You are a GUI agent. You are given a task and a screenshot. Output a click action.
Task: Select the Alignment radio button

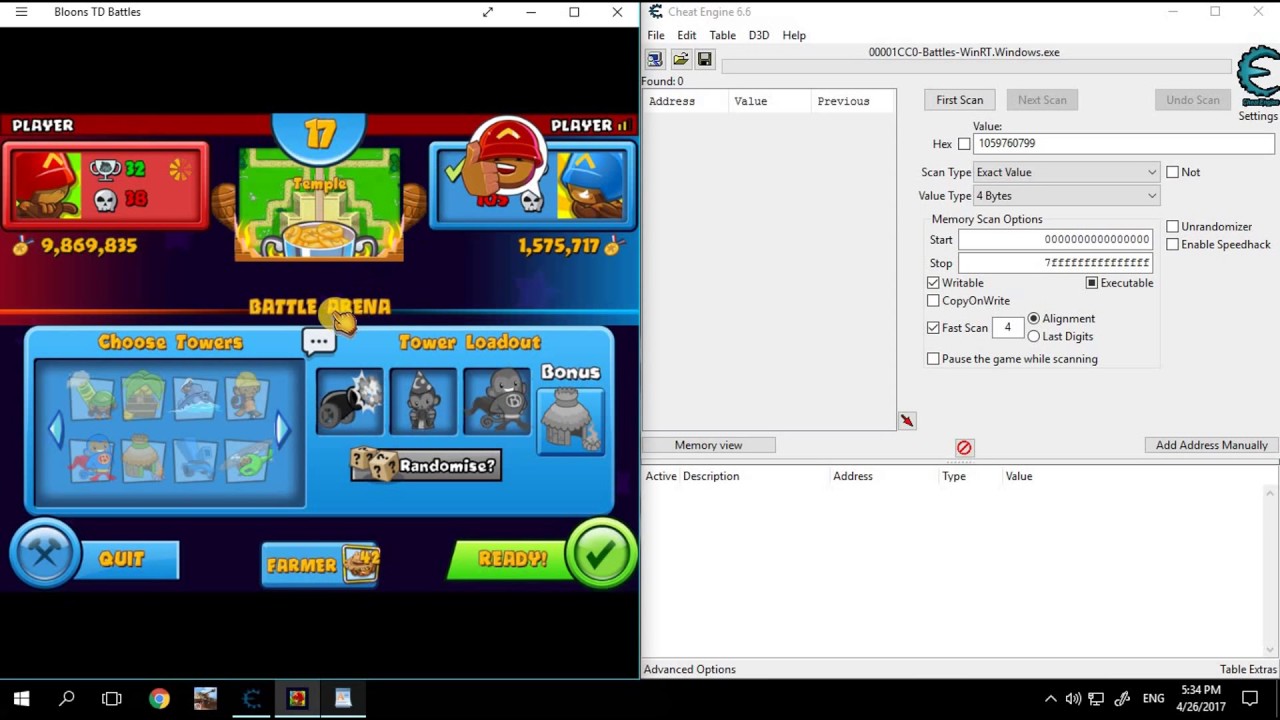(x=1034, y=319)
